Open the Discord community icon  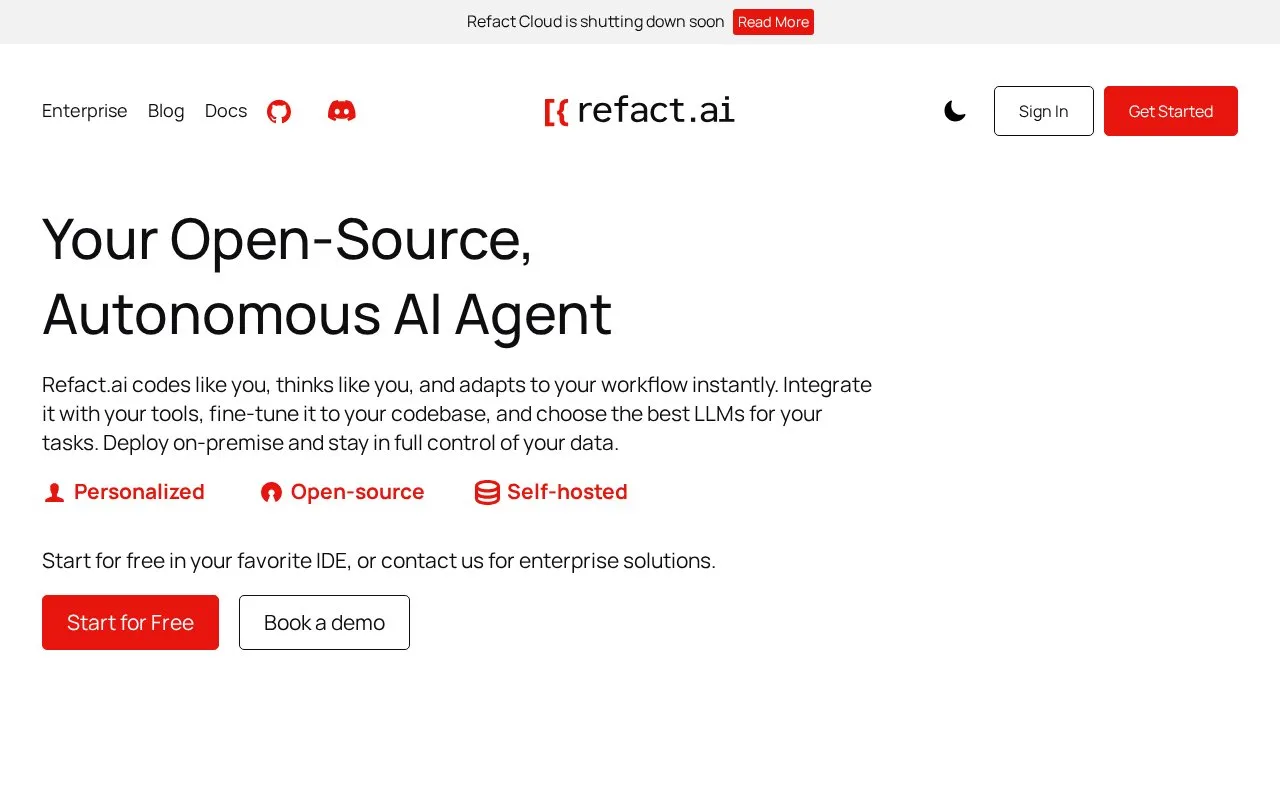coord(342,111)
